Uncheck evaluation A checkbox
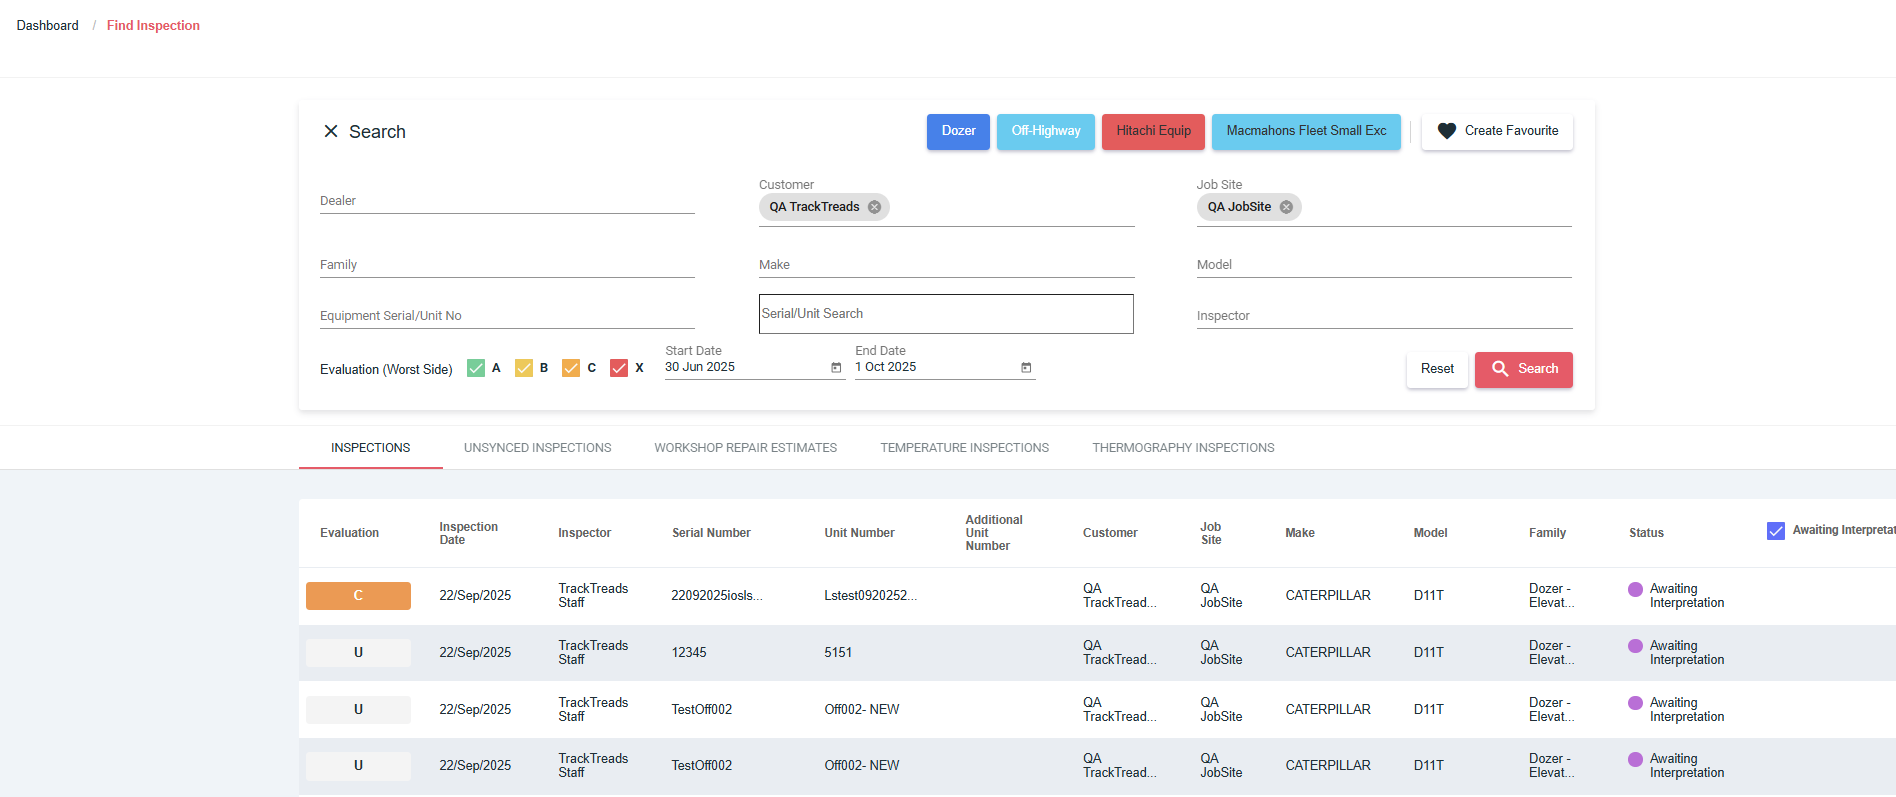 [x=476, y=368]
